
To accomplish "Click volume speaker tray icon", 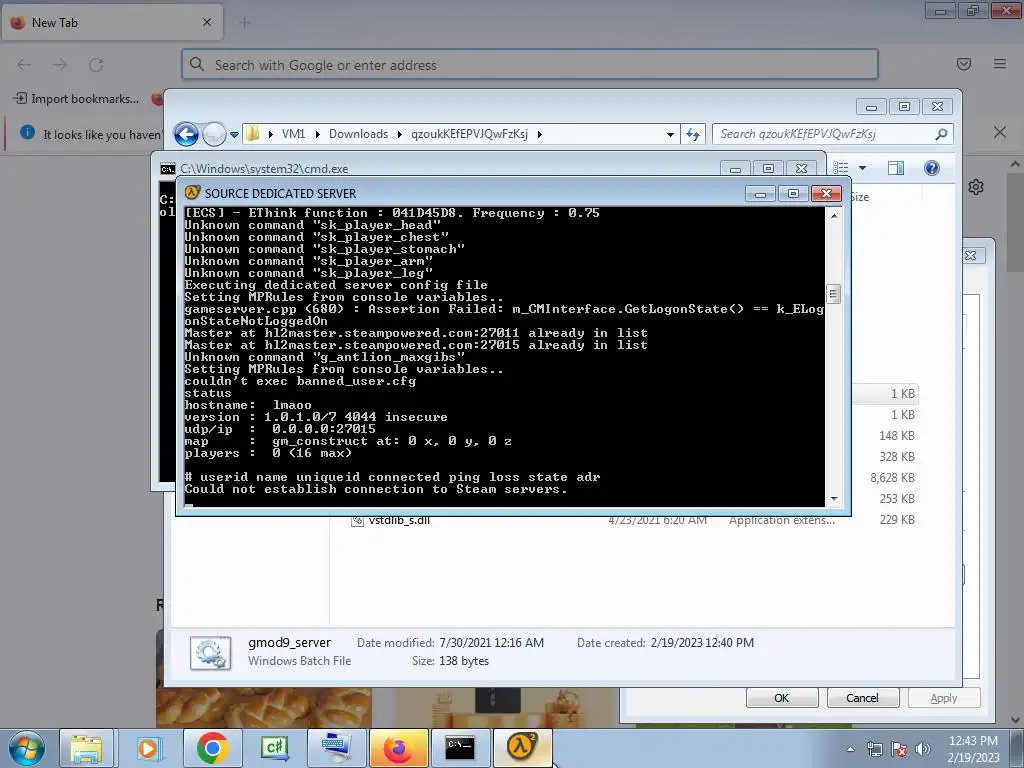I will click(923, 749).
